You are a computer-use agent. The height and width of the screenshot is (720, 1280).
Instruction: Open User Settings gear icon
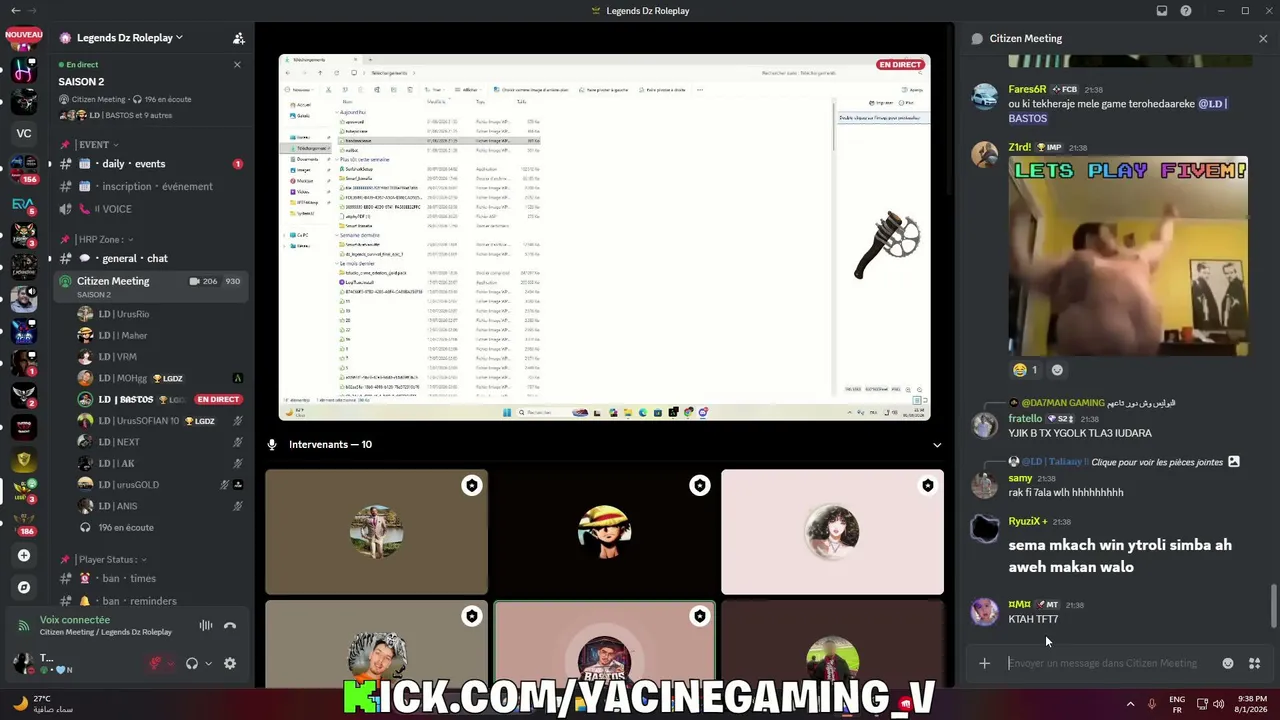[x=230, y=663]
